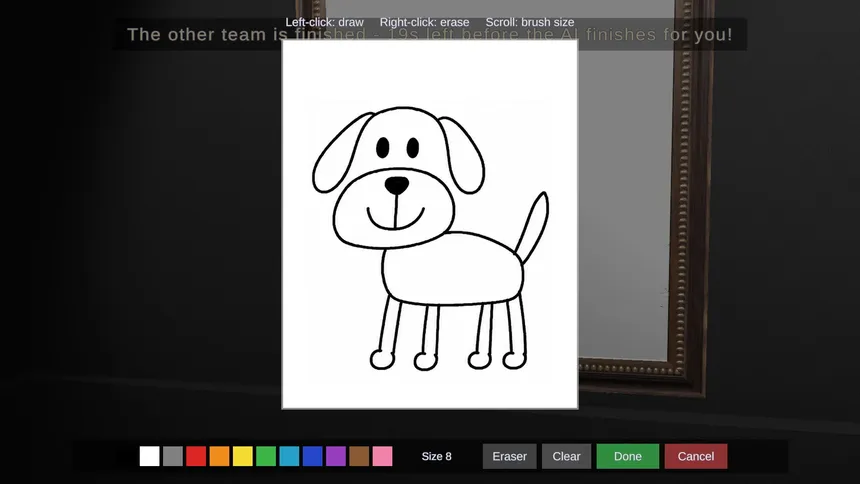860x484 pixels.
Task: Click the 'Size 8' brush size label
Action: coord(437,457)
